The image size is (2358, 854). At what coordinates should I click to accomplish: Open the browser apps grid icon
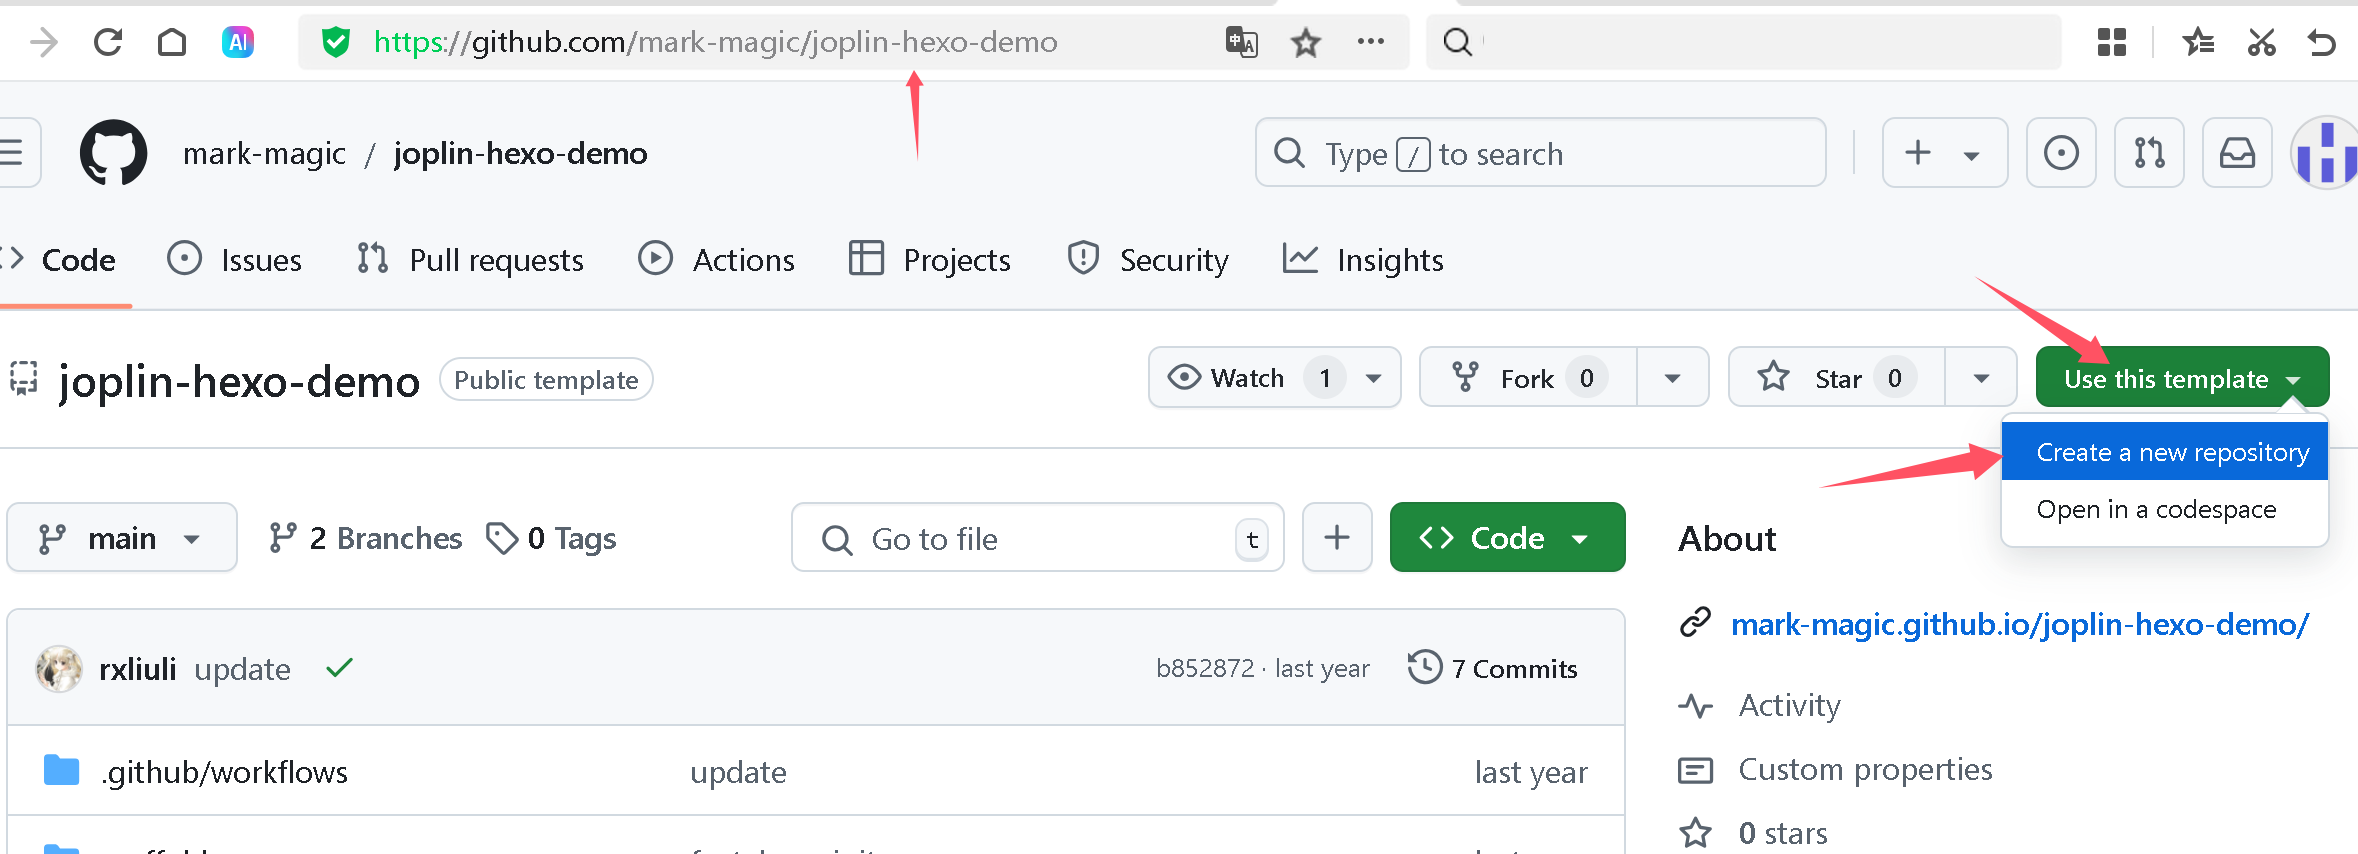click(x=2111, y=42)
